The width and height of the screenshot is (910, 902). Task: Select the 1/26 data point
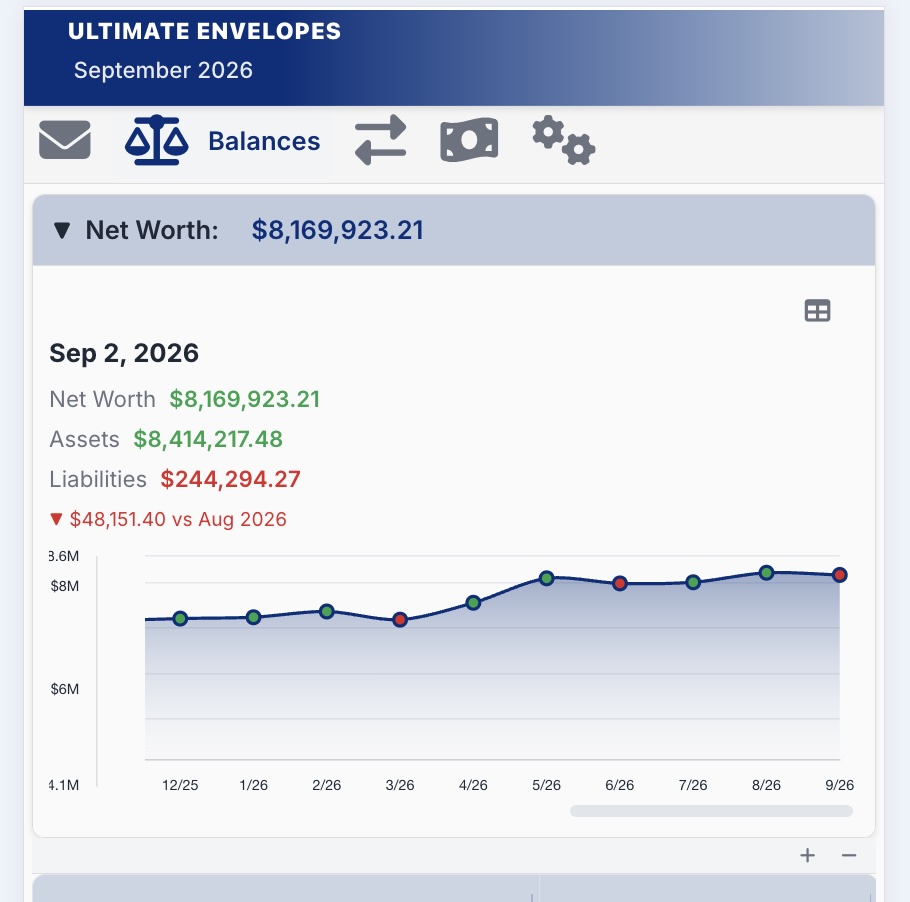click(254, 618)
